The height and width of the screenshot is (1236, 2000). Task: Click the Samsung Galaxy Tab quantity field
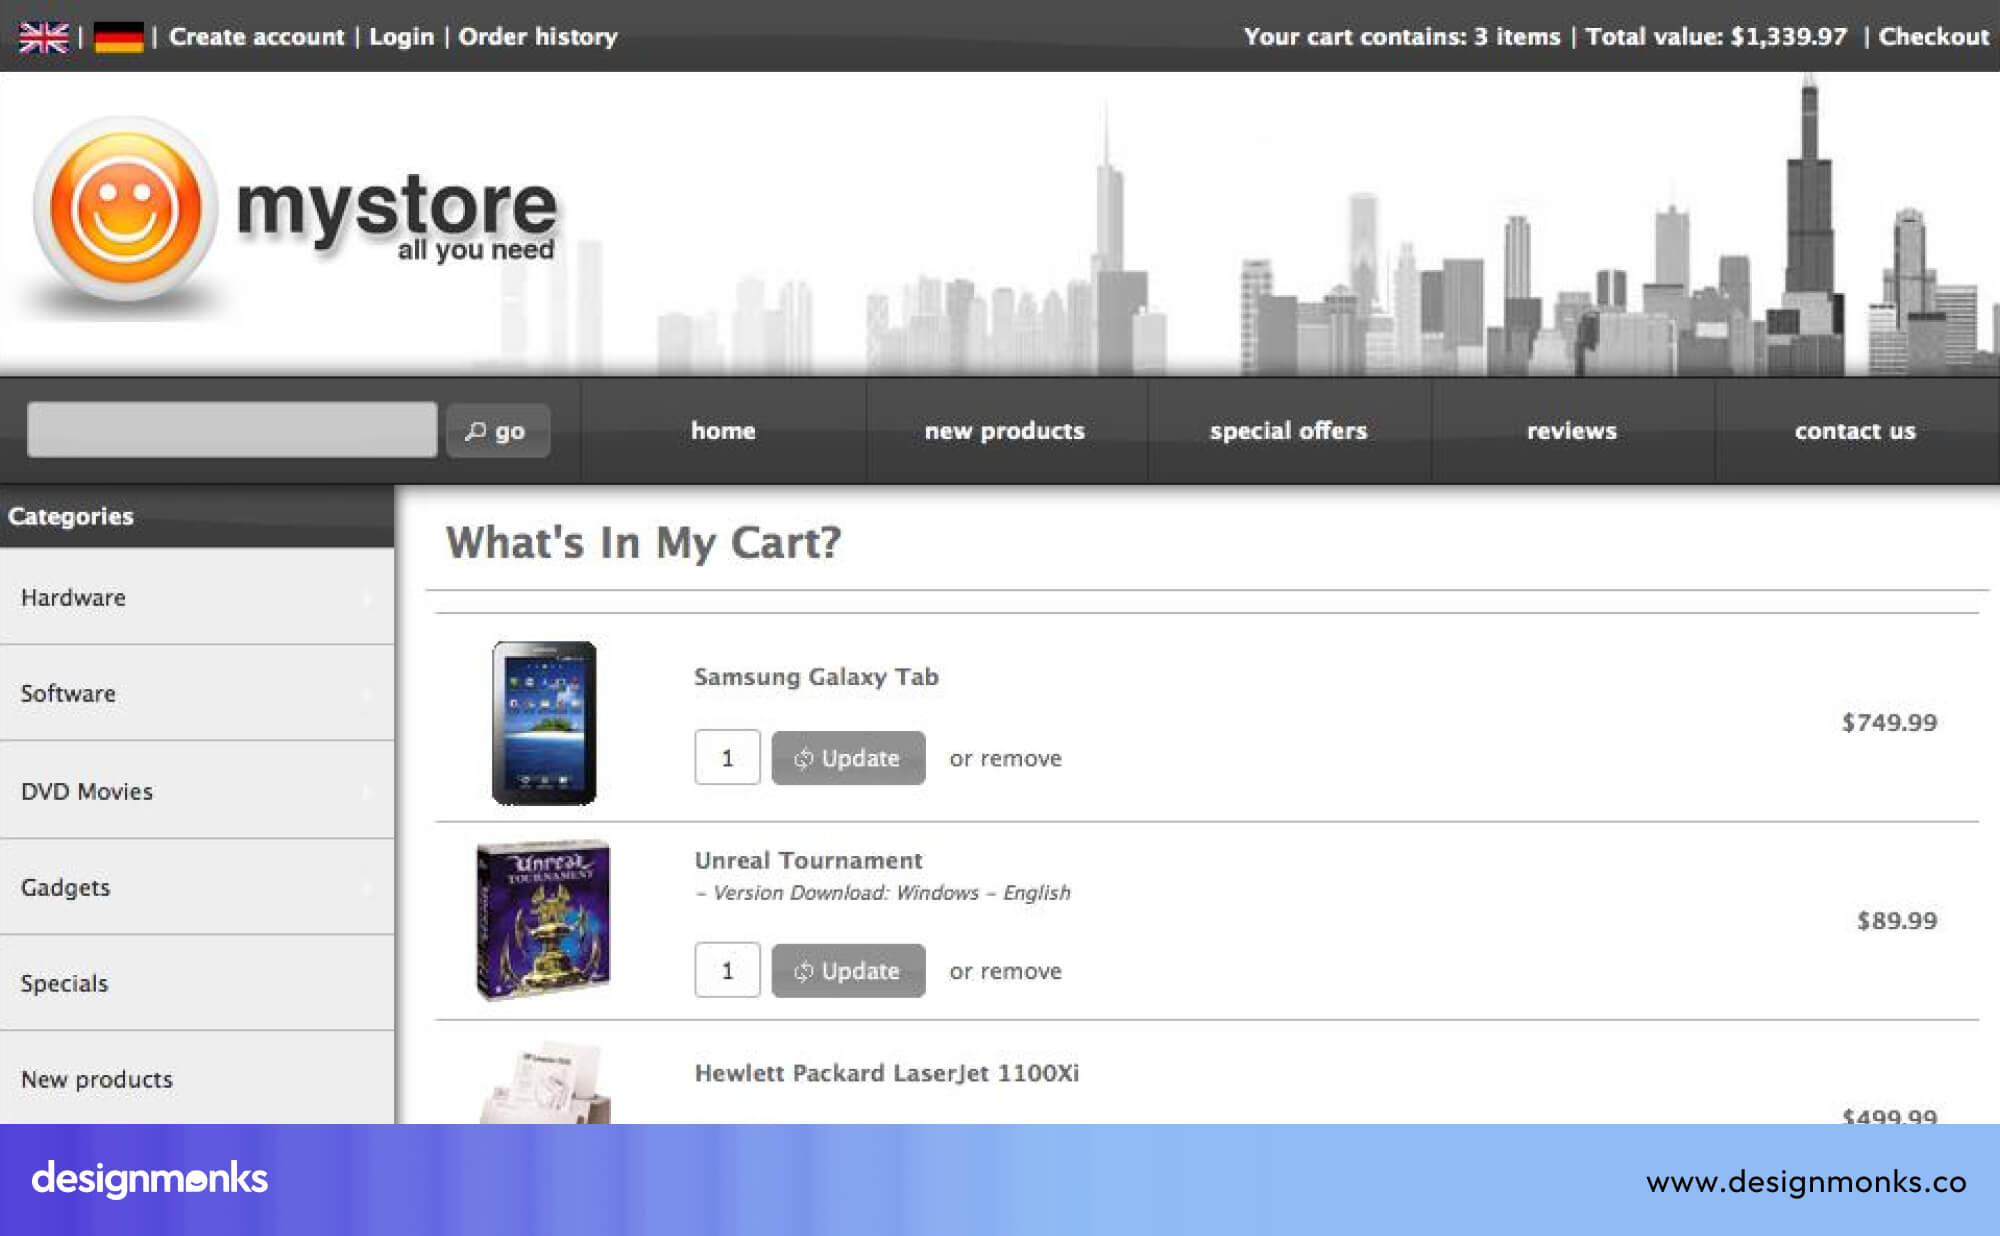coord(727,758)
